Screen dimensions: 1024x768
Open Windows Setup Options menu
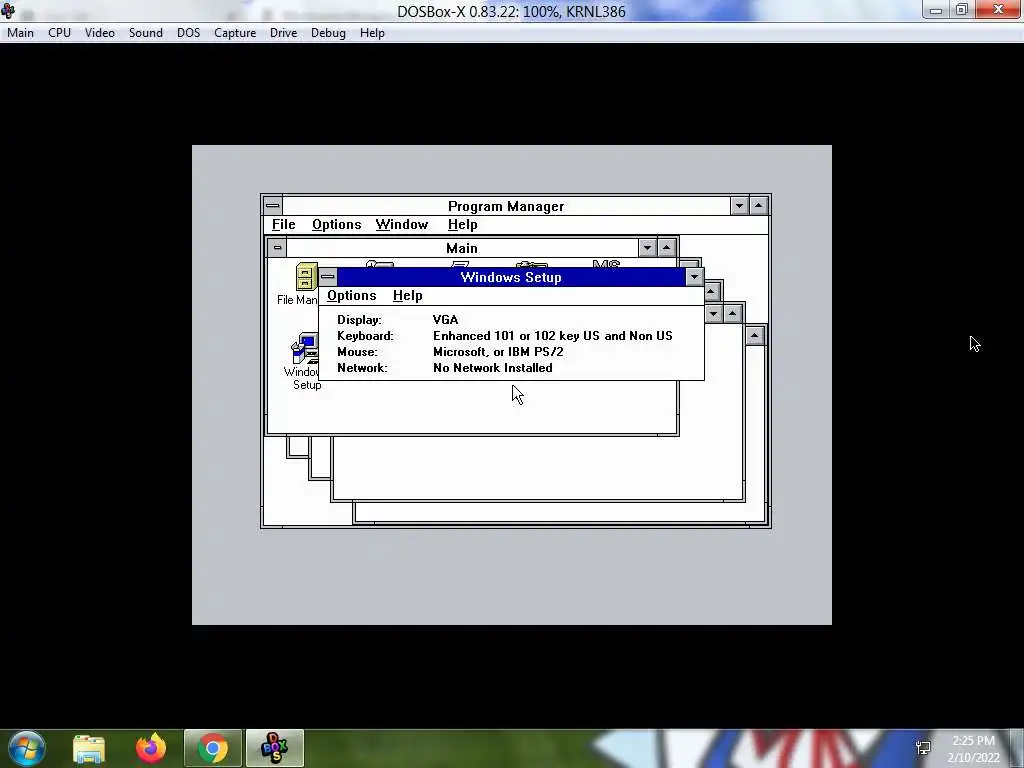click(x=352, y=296)
